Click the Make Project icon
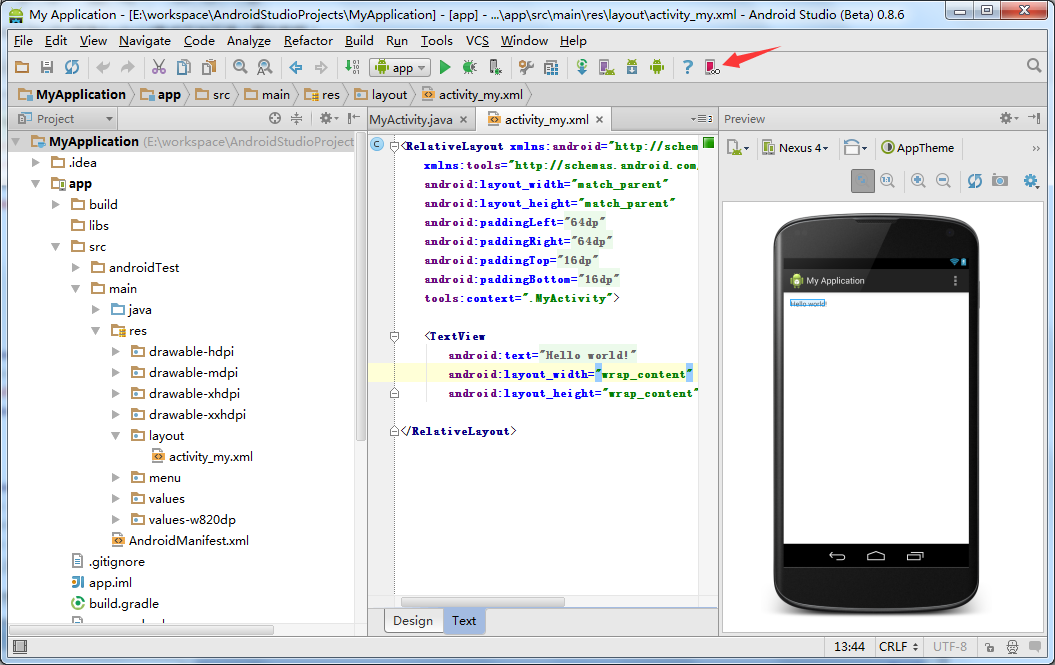Viewport: 1055px width, 665px height. [x=352, y=67]
